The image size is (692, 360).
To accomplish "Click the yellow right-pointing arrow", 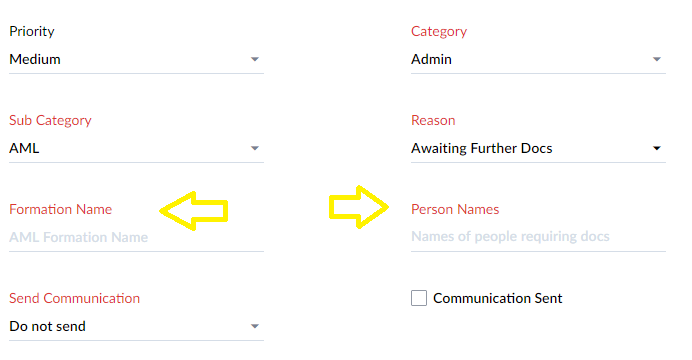I will click(359, 207).
